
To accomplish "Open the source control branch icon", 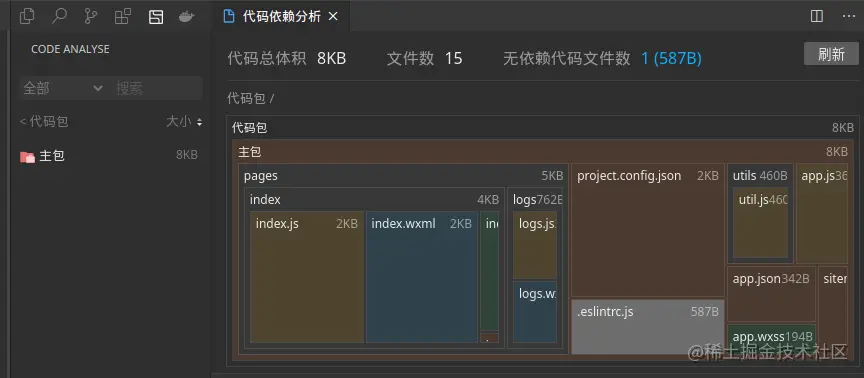I will click(91, 17).
